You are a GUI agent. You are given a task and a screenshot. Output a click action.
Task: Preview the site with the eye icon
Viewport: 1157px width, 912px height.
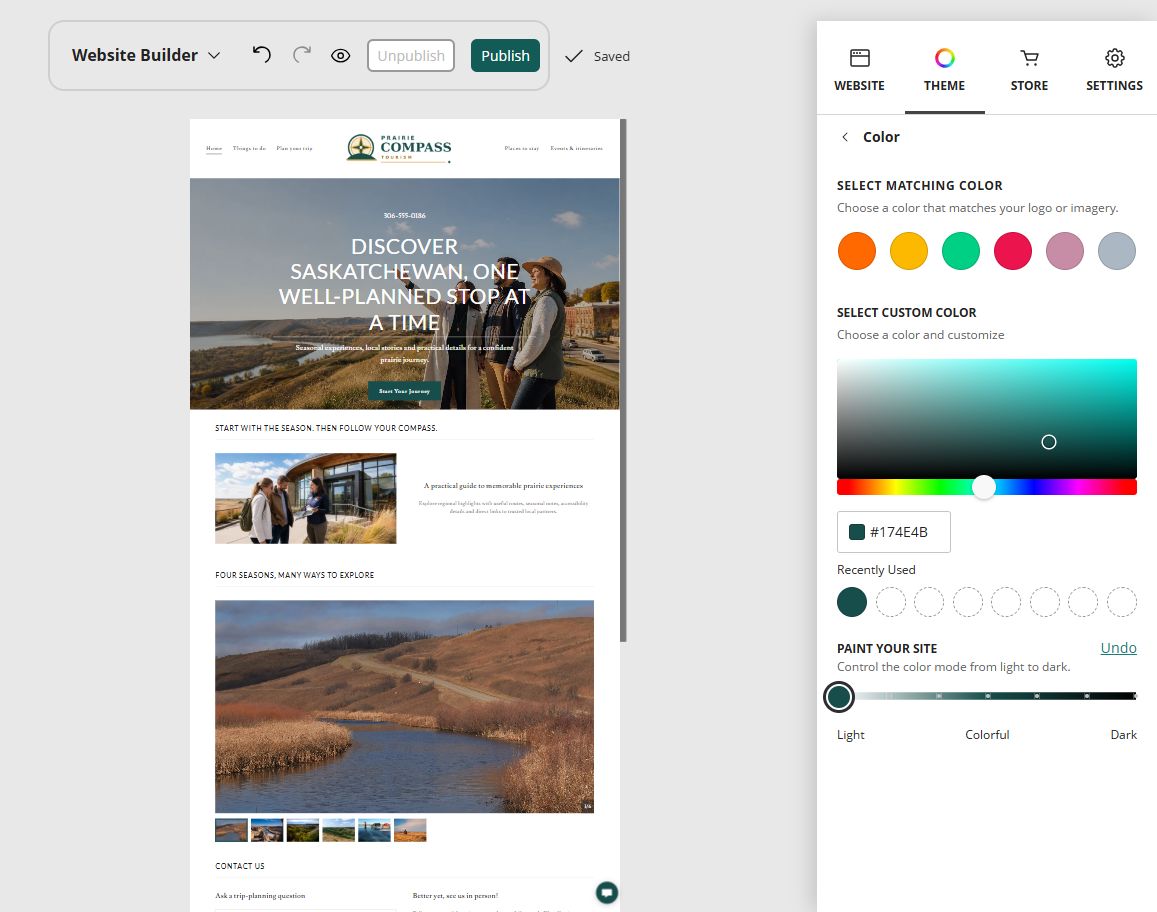coord(340,55)
